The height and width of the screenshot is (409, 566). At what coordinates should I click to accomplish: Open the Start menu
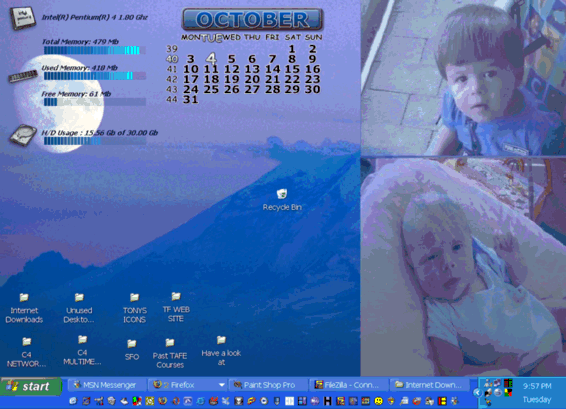[x=31, y=386]
